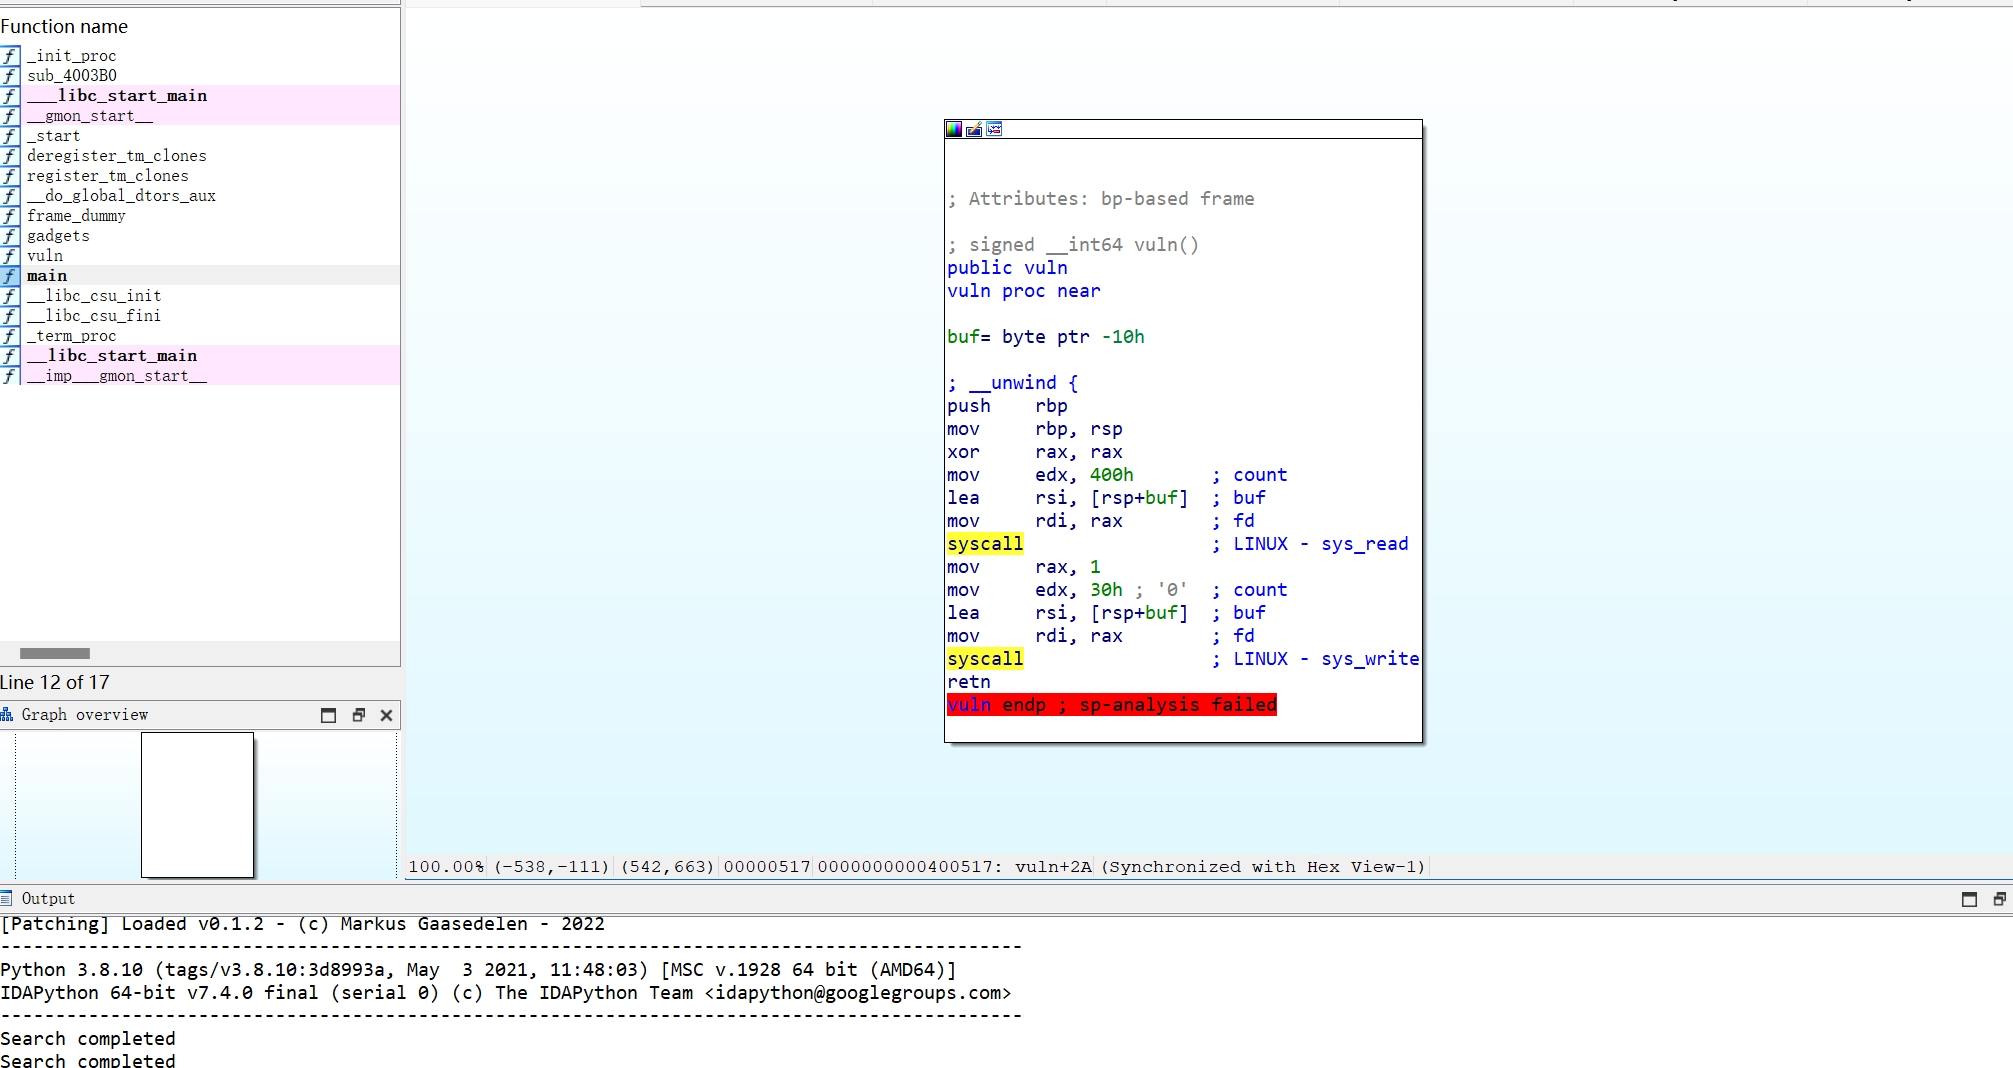Click the '0000000000400517: vuln+2A' status entry
2013x1068 pixels.
pyautogui.click(x=955, y=867)
